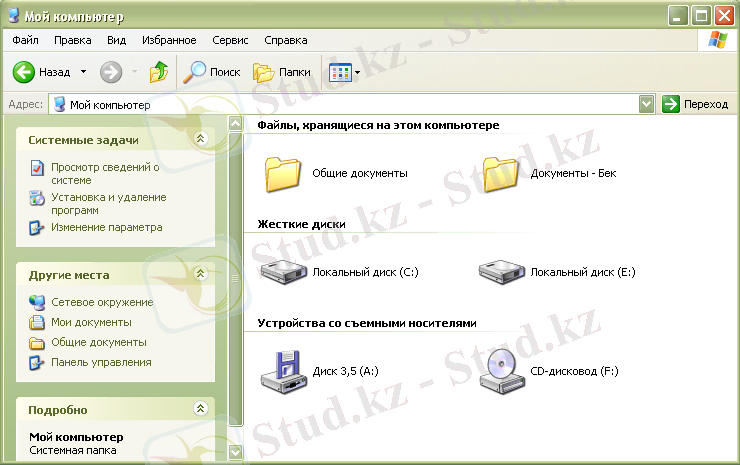
Task: Open Поиск search magnifier button
Action: [x=211, y=72]
